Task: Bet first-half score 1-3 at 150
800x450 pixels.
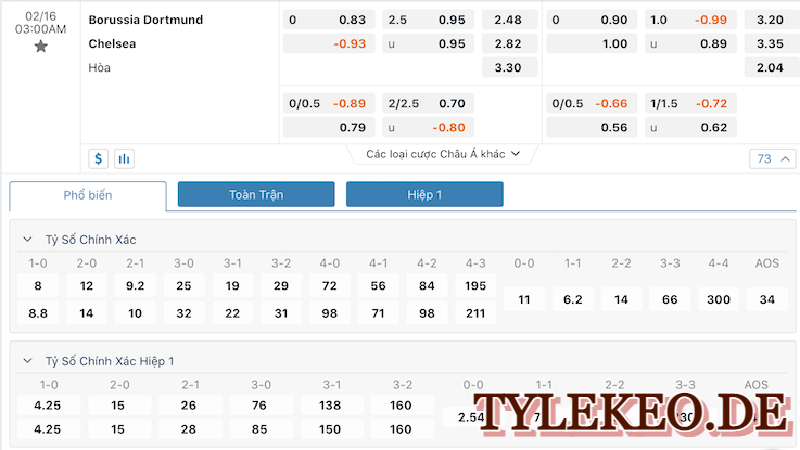Action: click(x=330, y=430)
